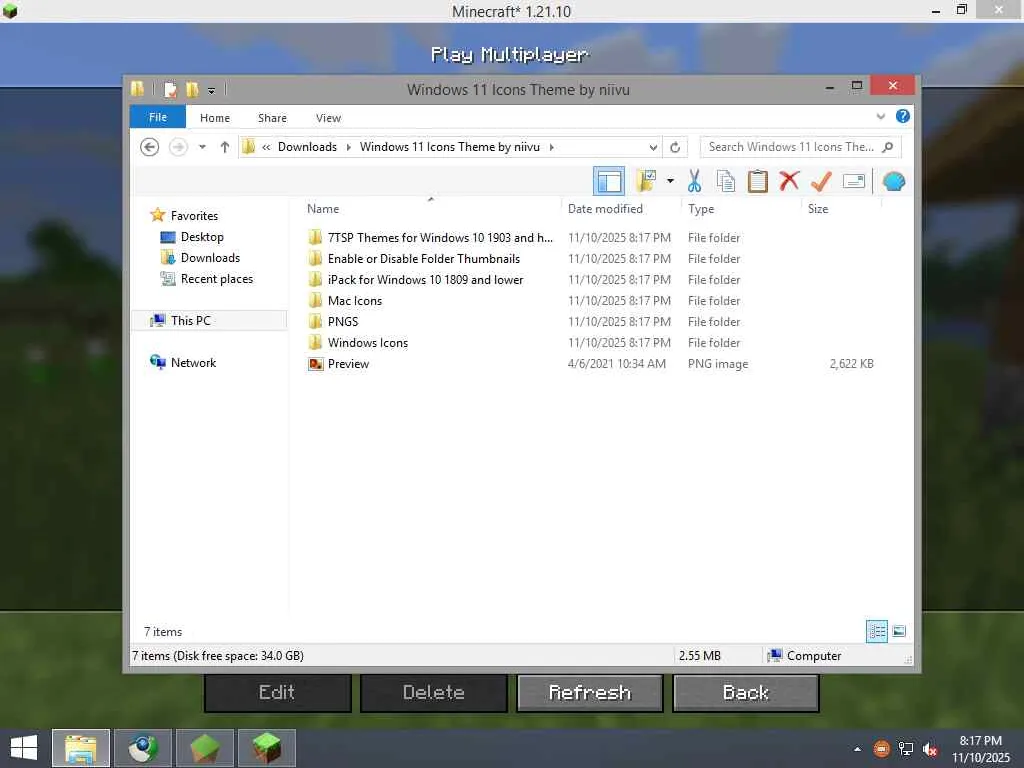Viewport: 1024px width, 768px height.
Task: Click the Forward navigation arrow
Action: (x=178, y=147)
